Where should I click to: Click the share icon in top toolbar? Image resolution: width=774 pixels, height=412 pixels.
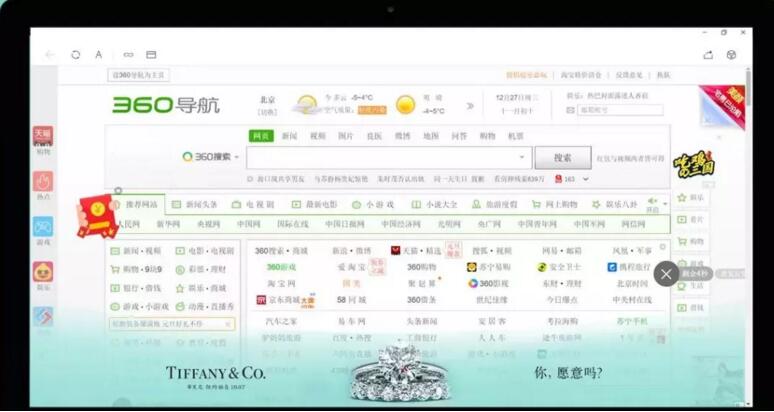(708, 54)
